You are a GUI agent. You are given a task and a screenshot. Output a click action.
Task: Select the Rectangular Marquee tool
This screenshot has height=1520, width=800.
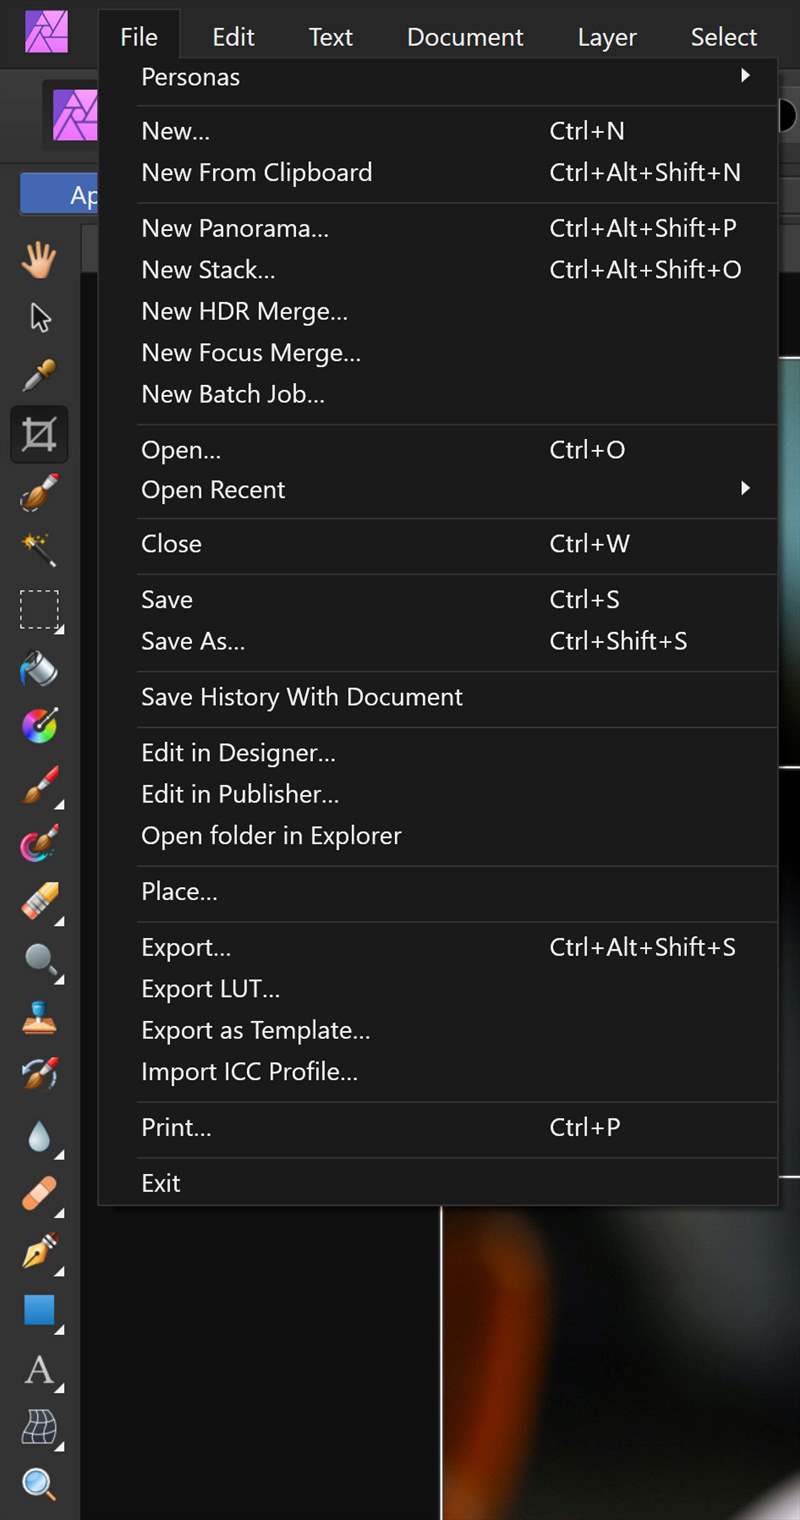[39, 609]
